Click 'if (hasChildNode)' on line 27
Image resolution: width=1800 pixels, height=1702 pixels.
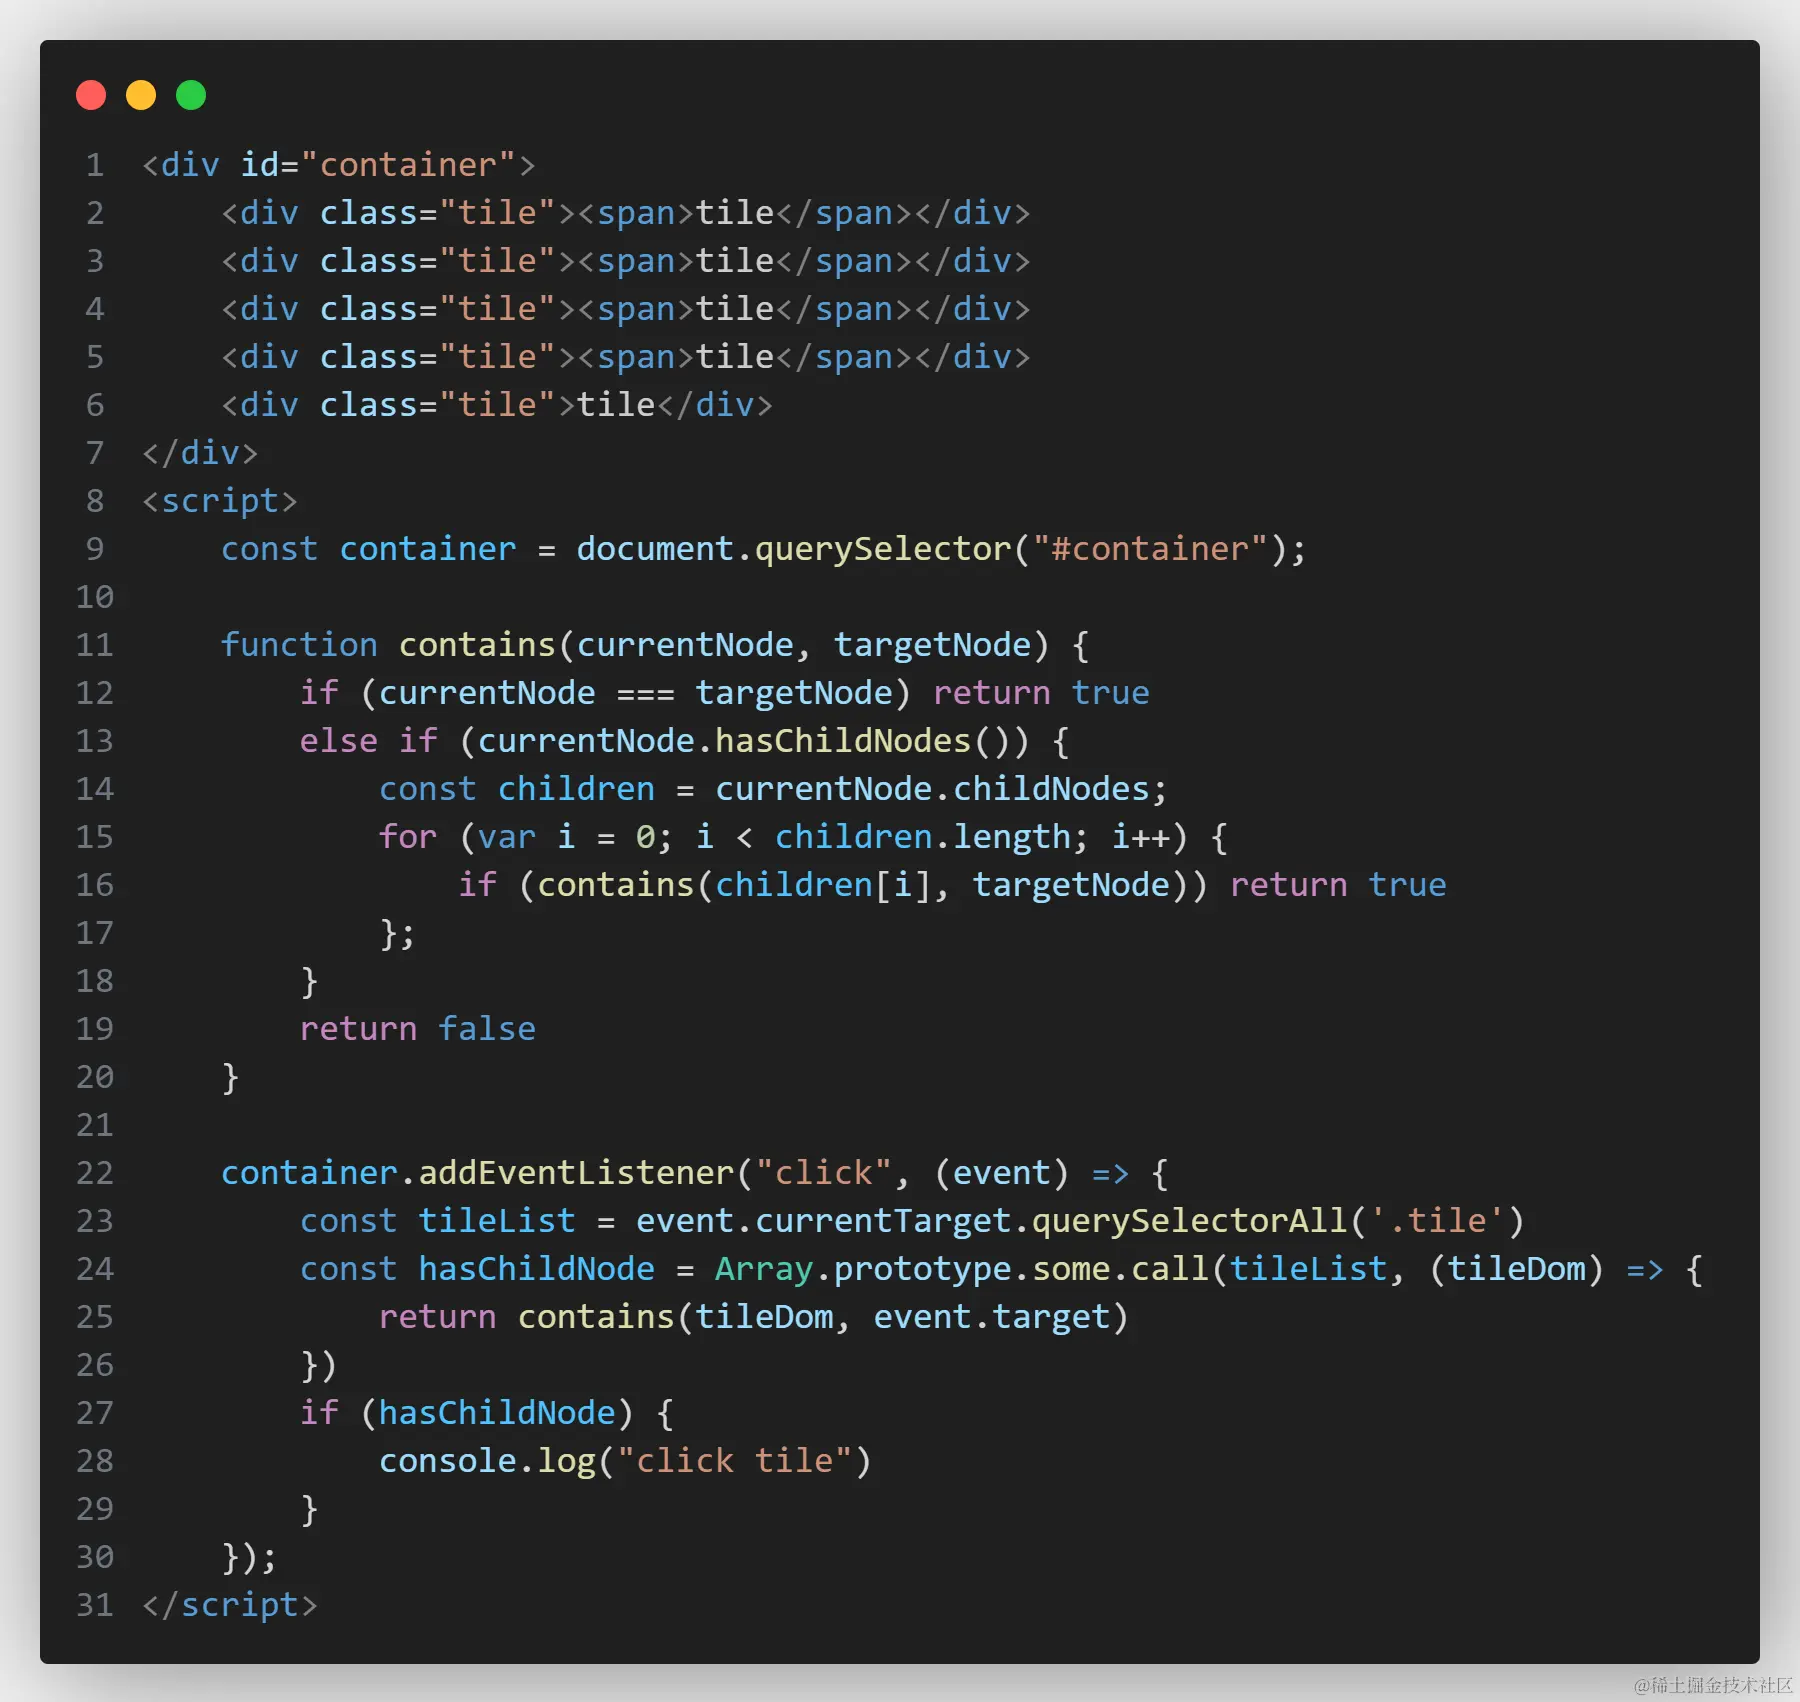pos(467,1413)
